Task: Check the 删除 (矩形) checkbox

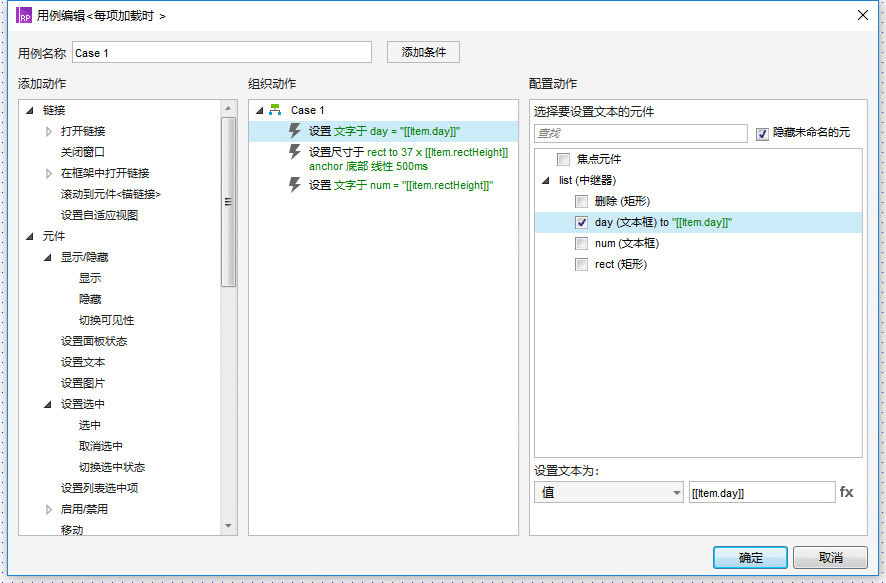Action: [x=581, y=201]
